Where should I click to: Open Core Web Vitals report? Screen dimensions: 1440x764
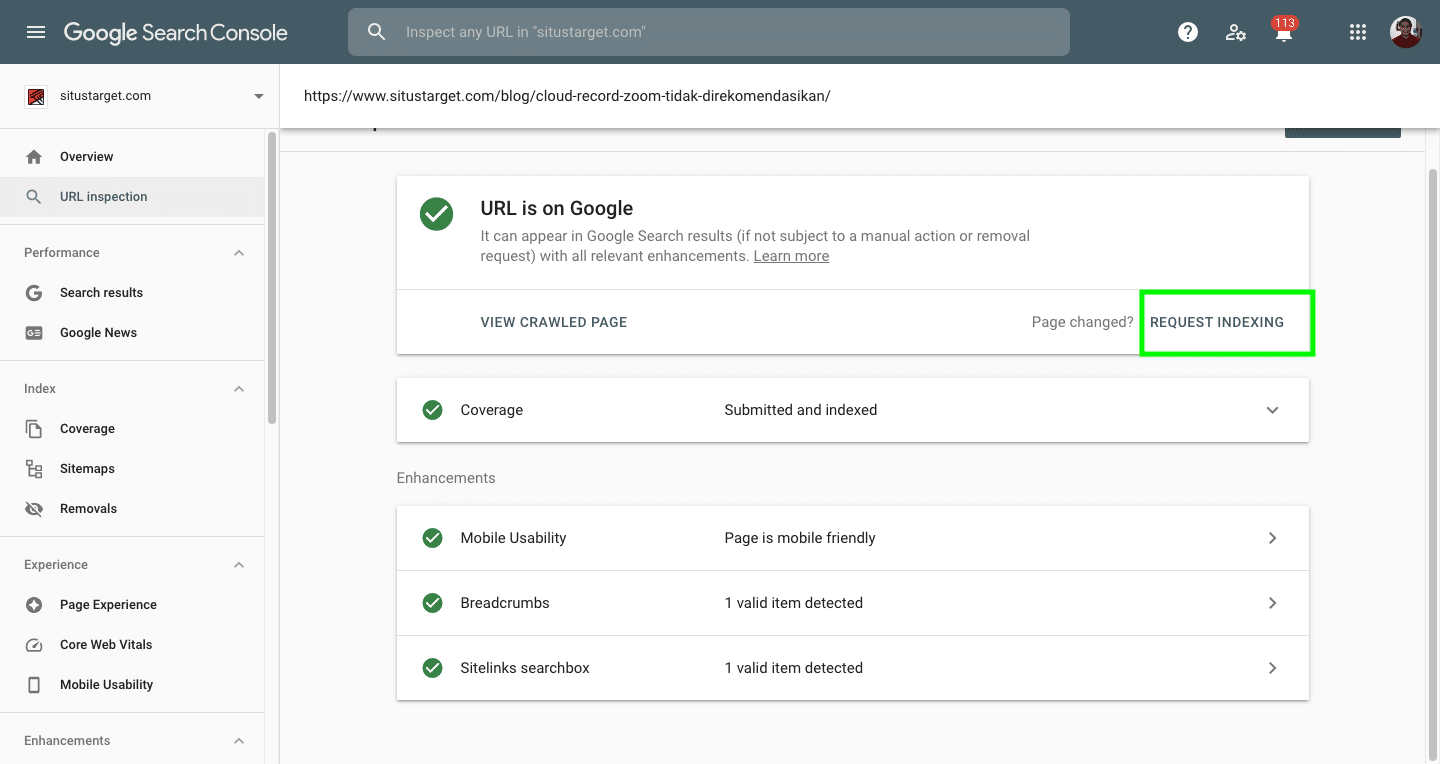point(132,645)
